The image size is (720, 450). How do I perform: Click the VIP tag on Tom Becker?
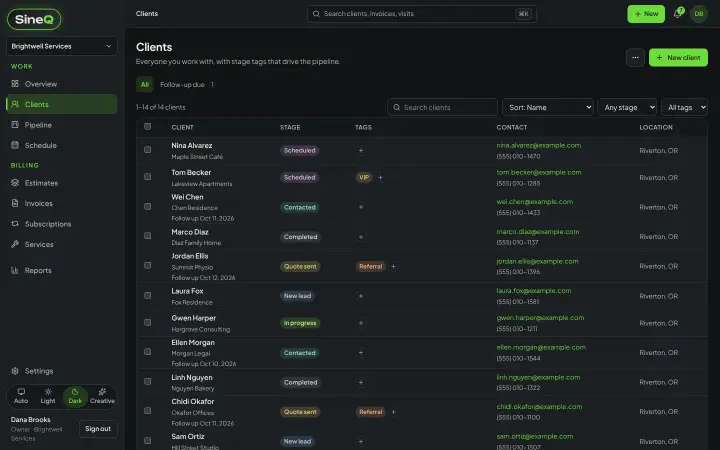[364, 177]
